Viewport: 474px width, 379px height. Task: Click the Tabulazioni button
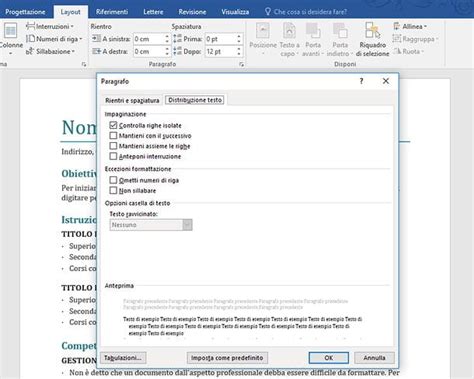tap(123, 358)
